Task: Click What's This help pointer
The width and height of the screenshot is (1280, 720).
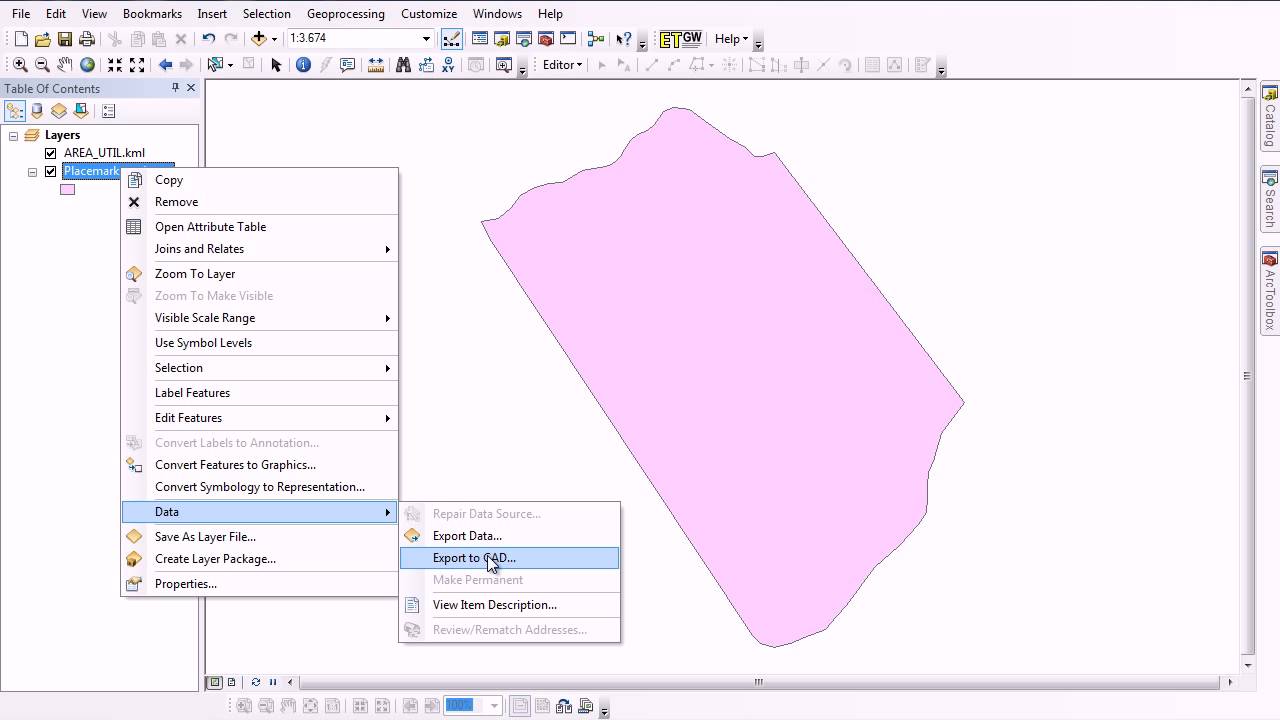Action: [624, 39]
